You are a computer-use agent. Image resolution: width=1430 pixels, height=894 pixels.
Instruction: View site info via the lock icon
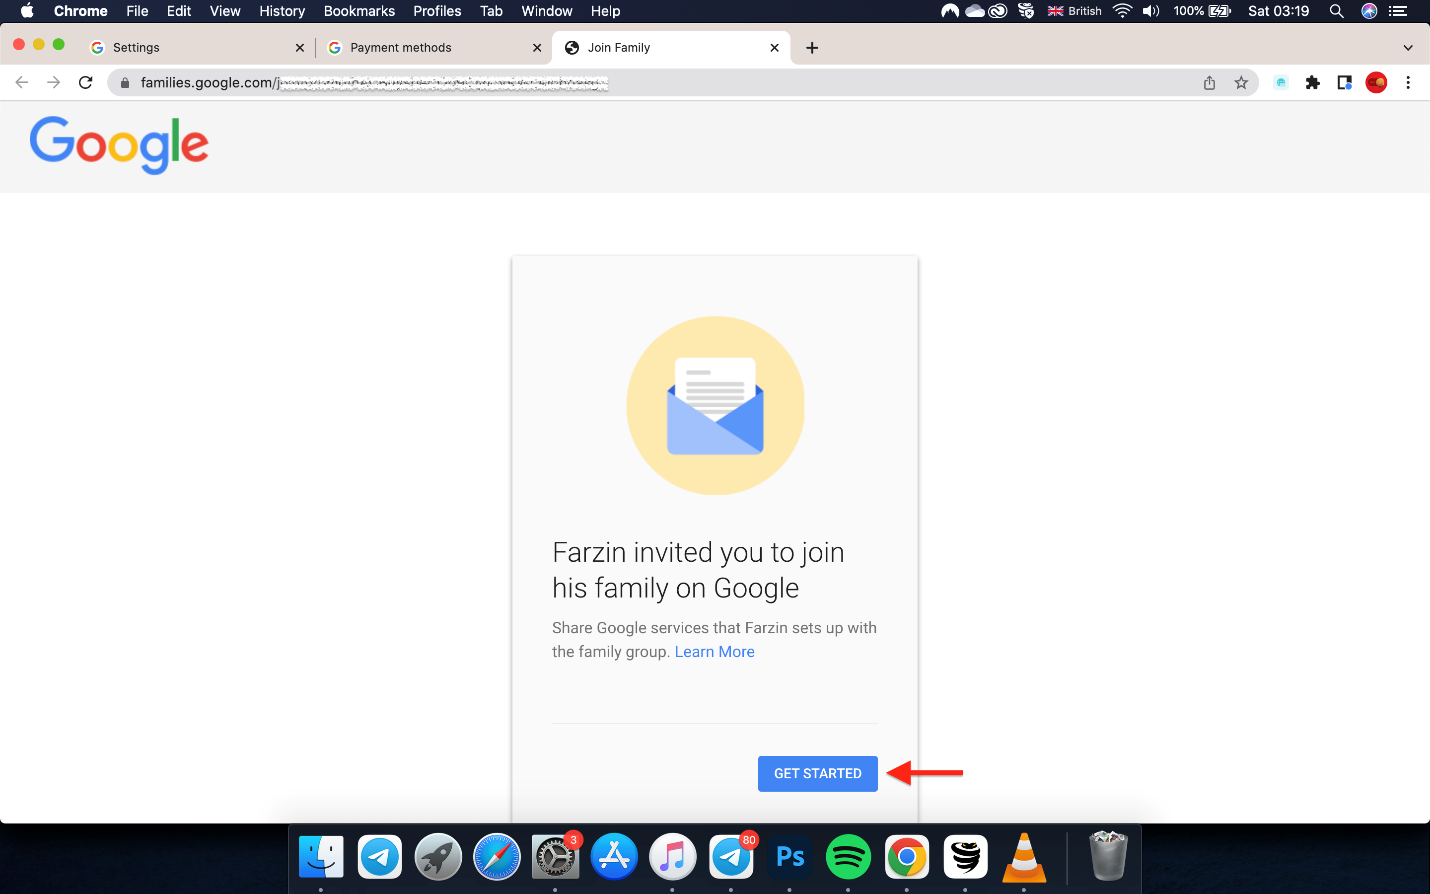[125, 83]
